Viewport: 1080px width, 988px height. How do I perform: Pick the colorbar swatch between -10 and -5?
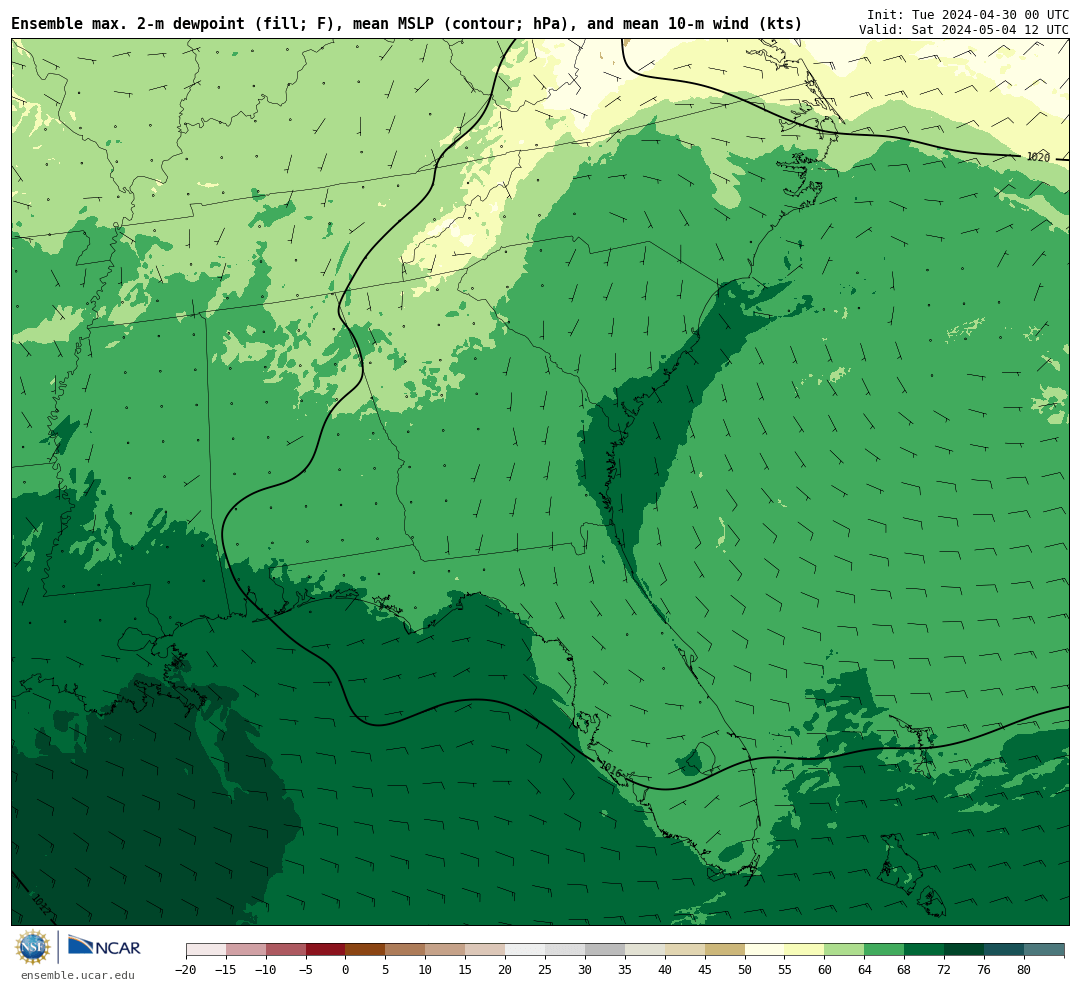[x=286, y=950]
